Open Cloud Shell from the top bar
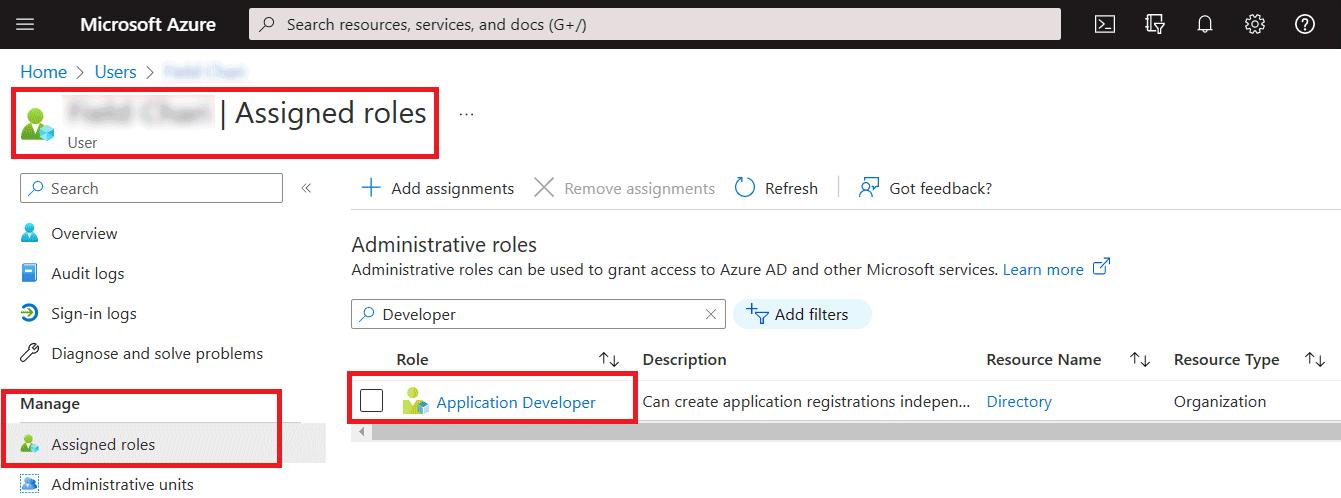Viewport: 1341px width, 498px height. coord(1105,24)
